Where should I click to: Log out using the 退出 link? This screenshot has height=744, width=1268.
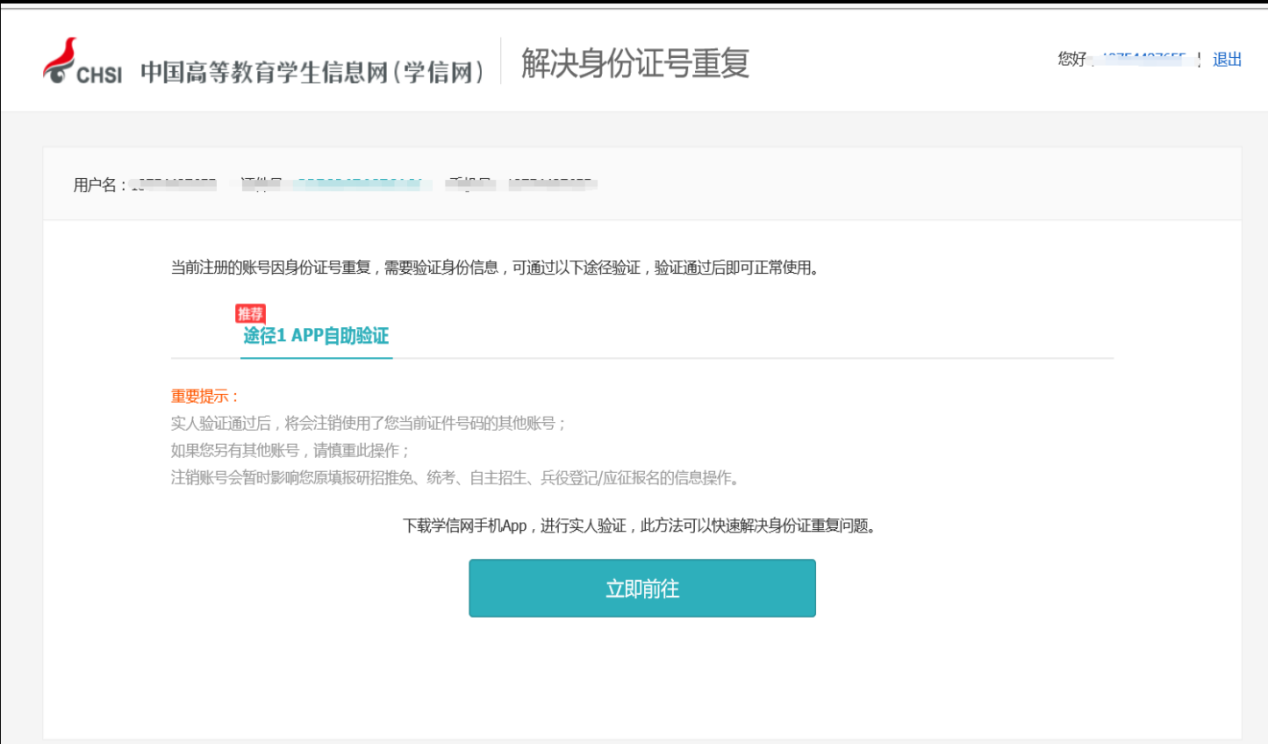[1227, 60]
